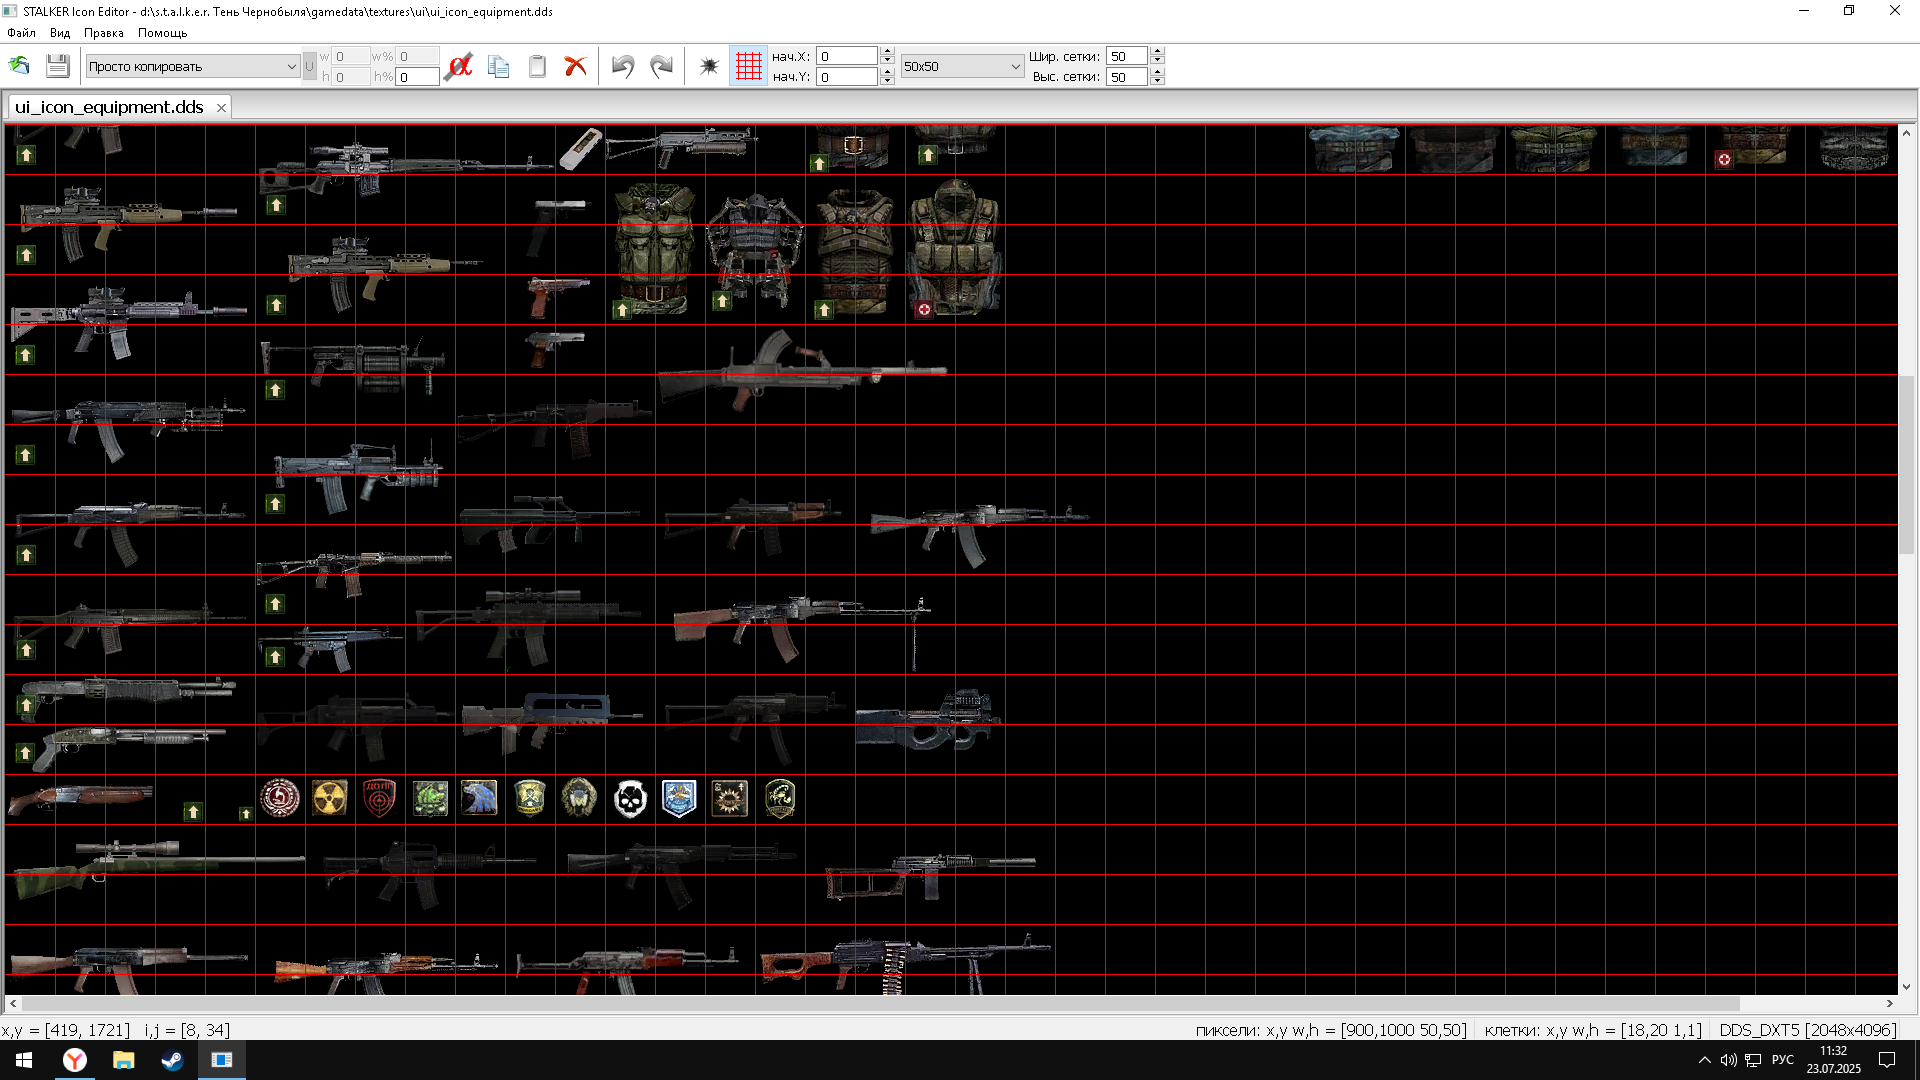Screen dimensions: 1920x1080
Task: Select the ui_icon_equipment.dds tab
Action: click(109, 107)
